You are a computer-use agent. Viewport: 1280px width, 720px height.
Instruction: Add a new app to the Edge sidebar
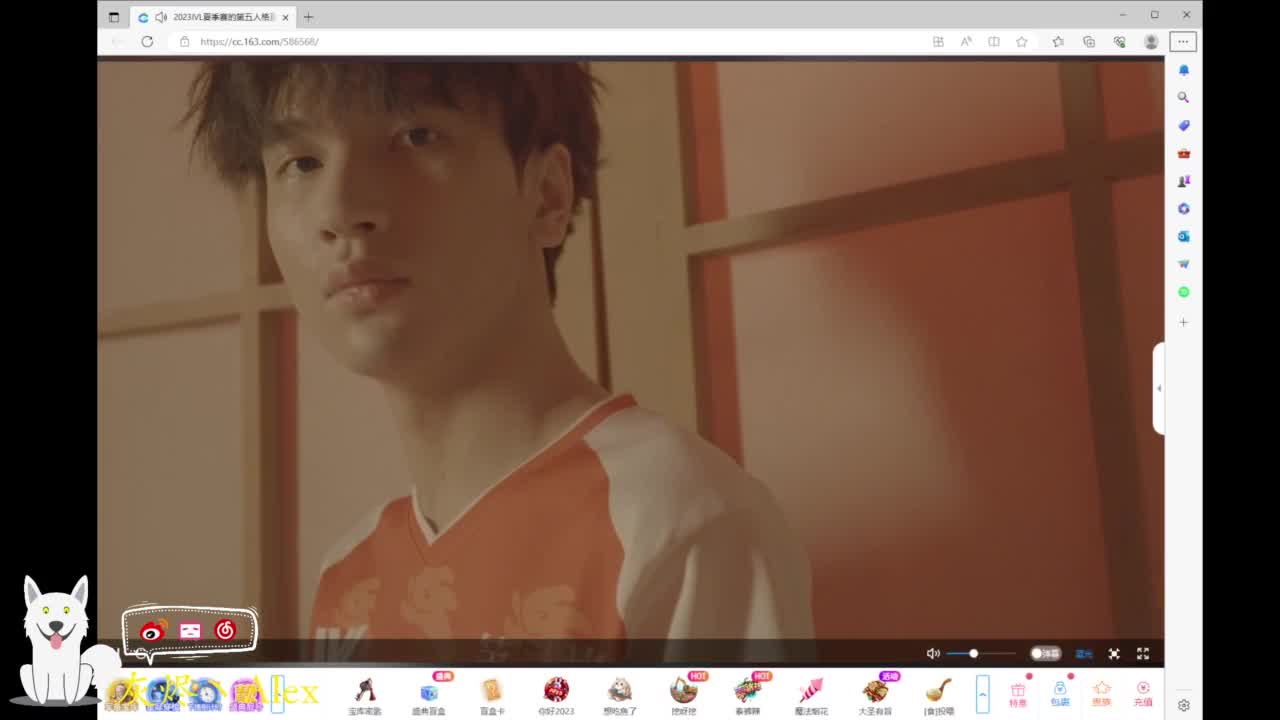pyautogui.click(x=1184, y=322)
